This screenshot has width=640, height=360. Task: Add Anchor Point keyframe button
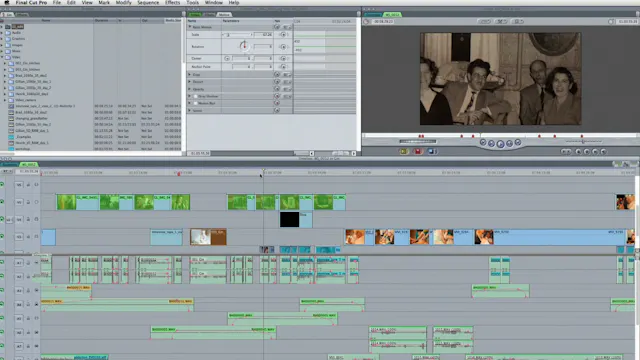point(283,66)
